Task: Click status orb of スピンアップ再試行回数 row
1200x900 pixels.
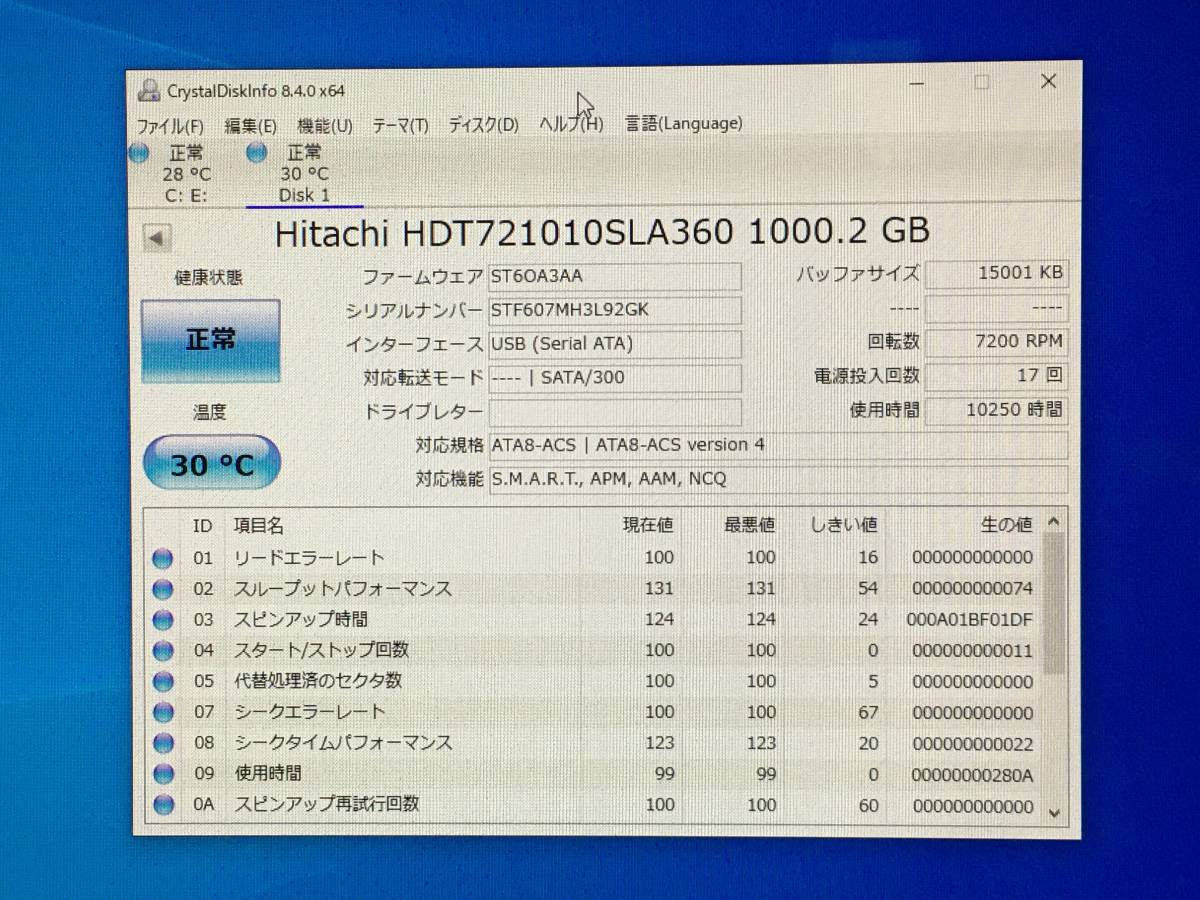Action: coord(163,804)
